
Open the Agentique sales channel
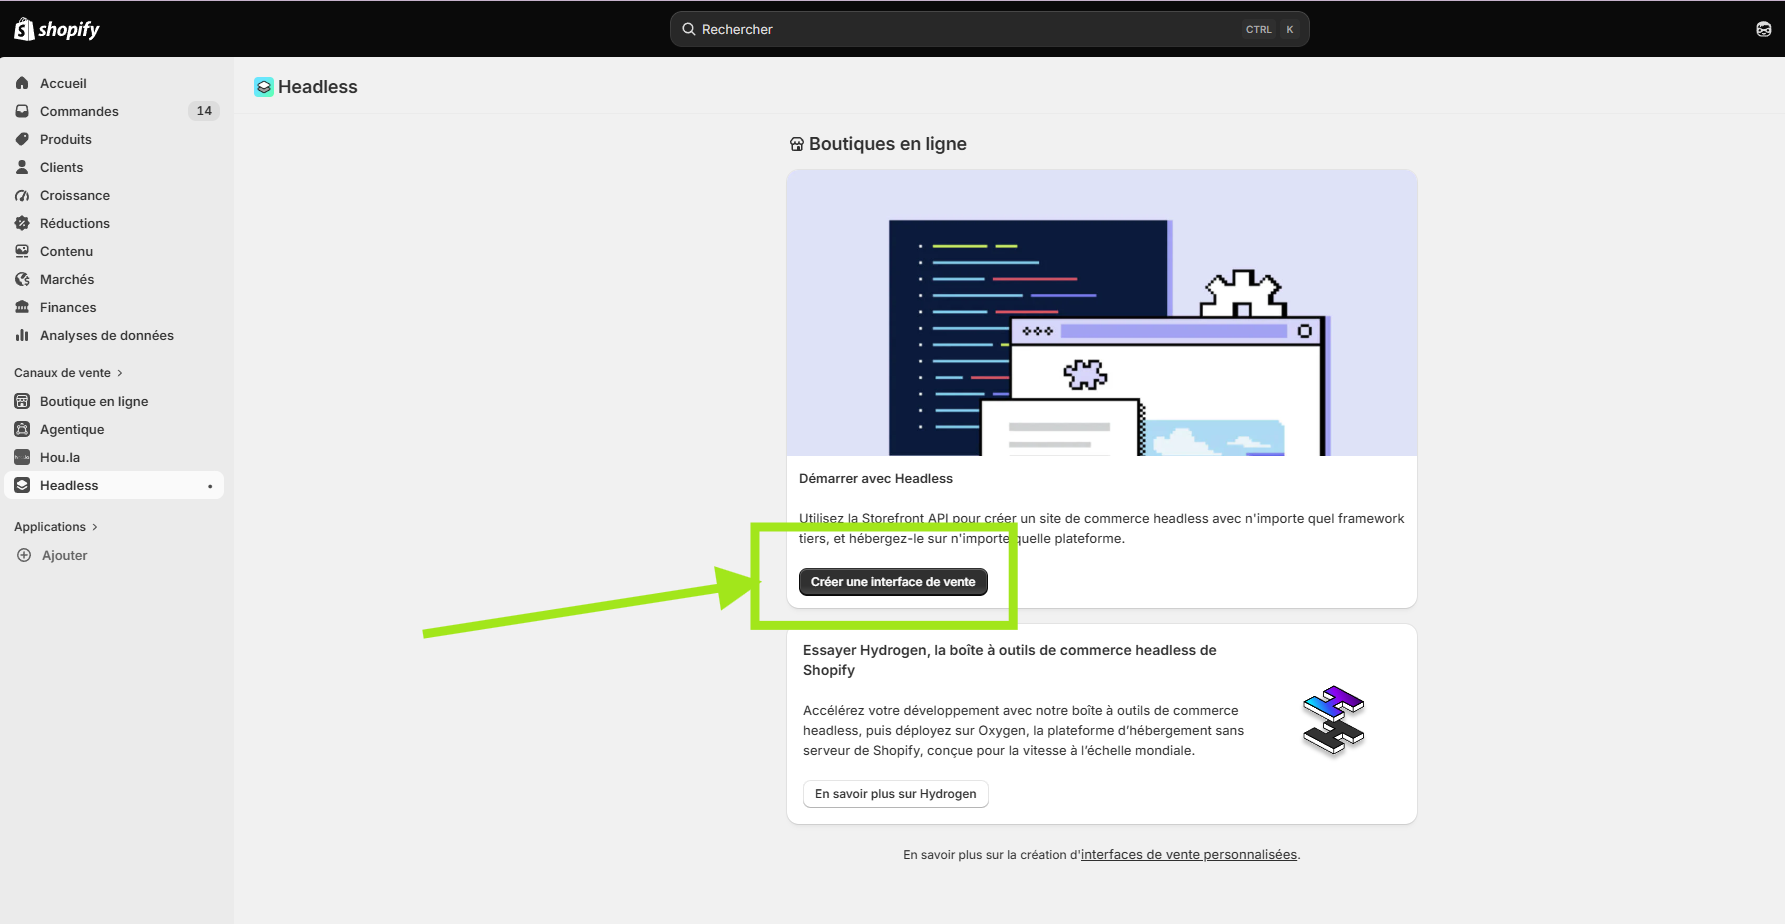(x=114, y=429)
